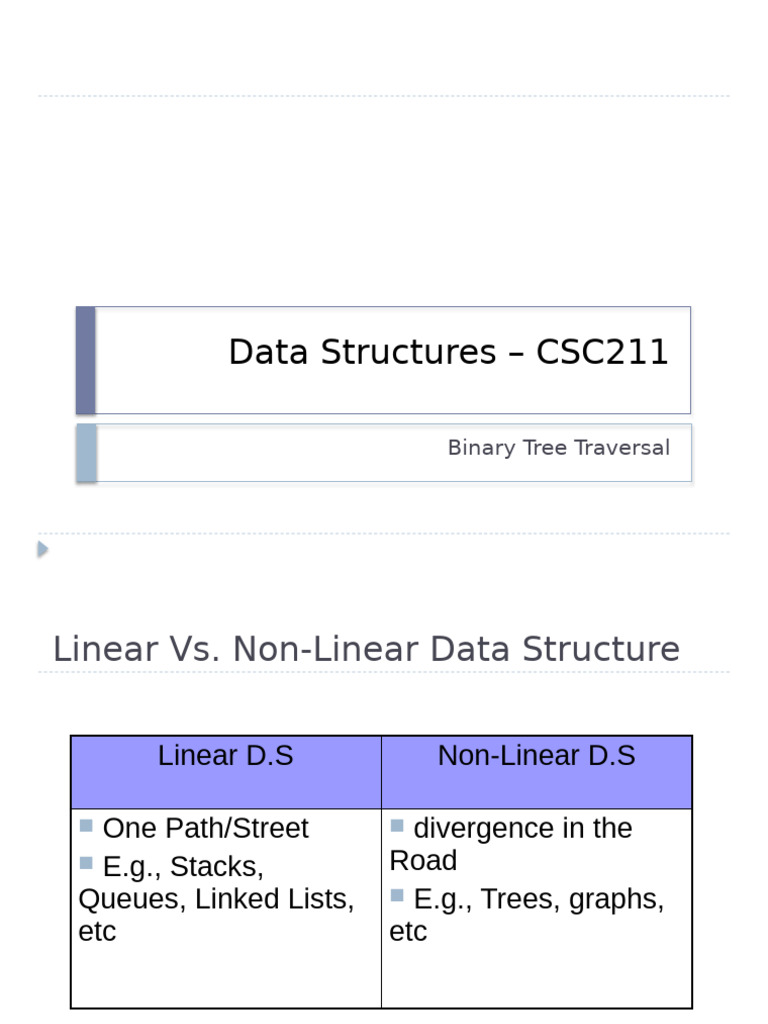This screenshot has width=768, height=1024.
Task: Click the light blue accent bar beside the subtitle
Action: 86,452
